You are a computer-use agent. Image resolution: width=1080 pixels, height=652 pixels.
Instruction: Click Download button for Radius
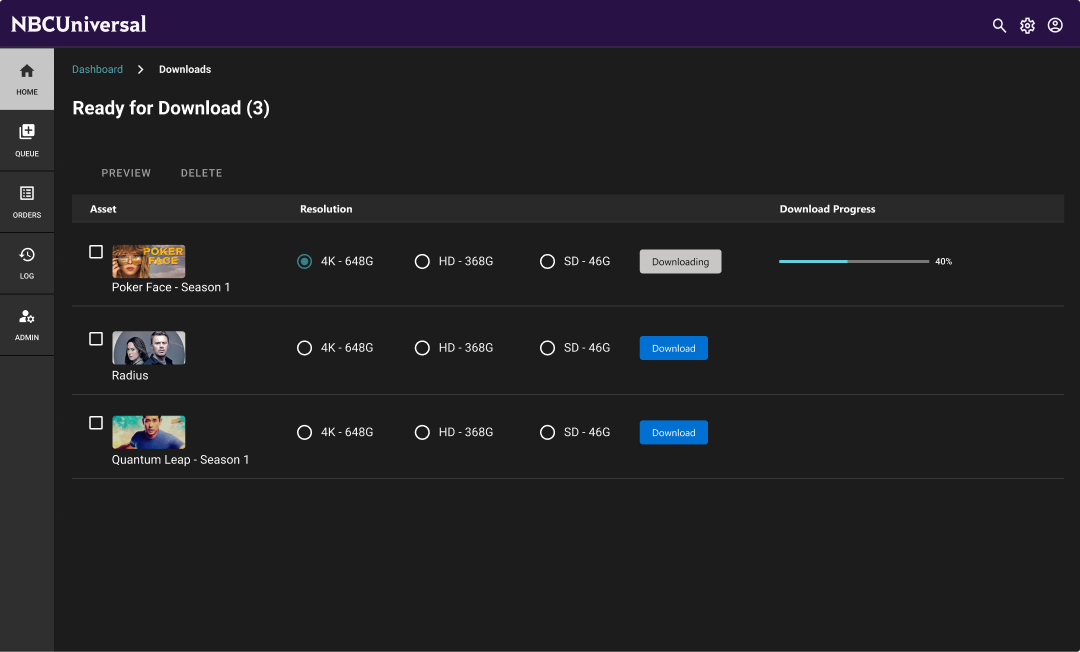[674, 348]
